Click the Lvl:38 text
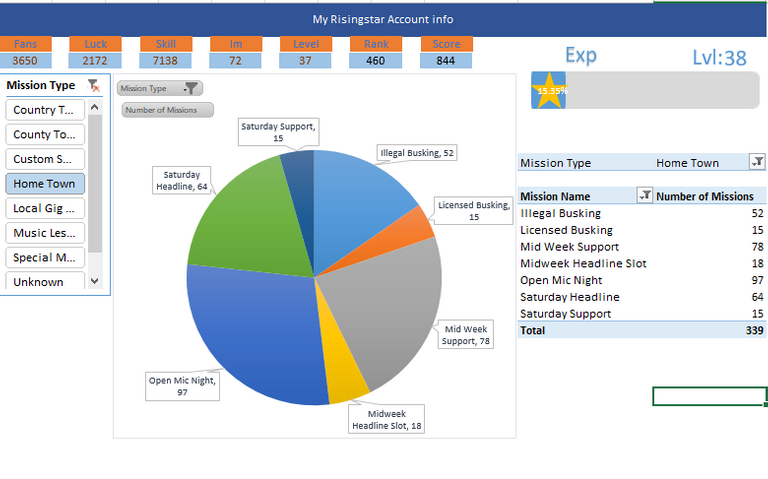Screen dimensions: 768x479 [x=720, y=58]
